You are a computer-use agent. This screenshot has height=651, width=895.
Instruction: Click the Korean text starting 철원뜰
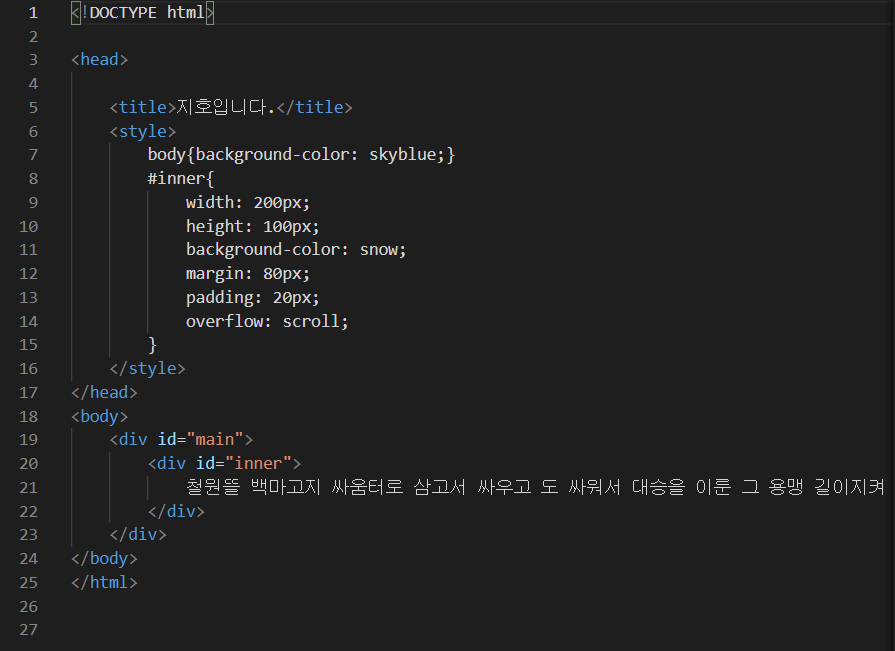coord(535,487)
